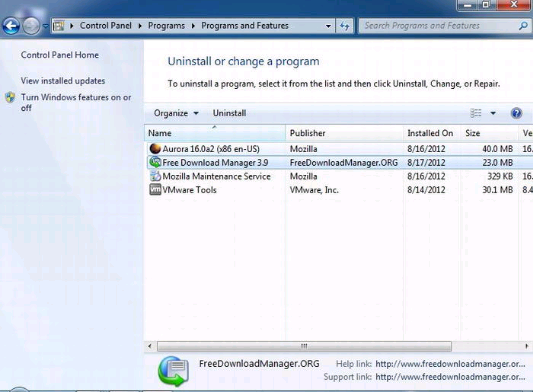Click the blue Help icon

pos(516,113)
